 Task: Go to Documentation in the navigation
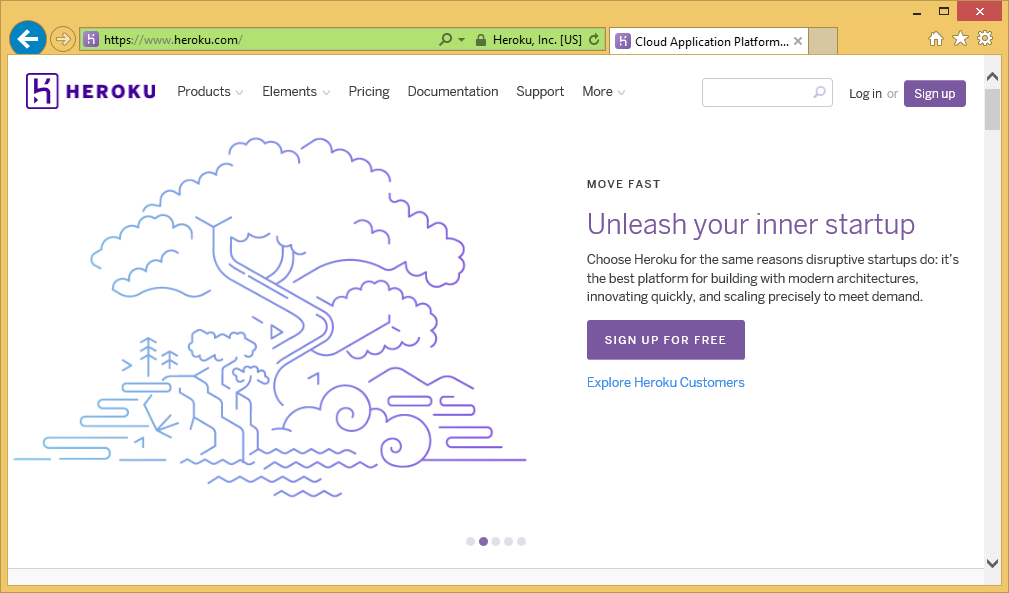click(x=453, y=92)
